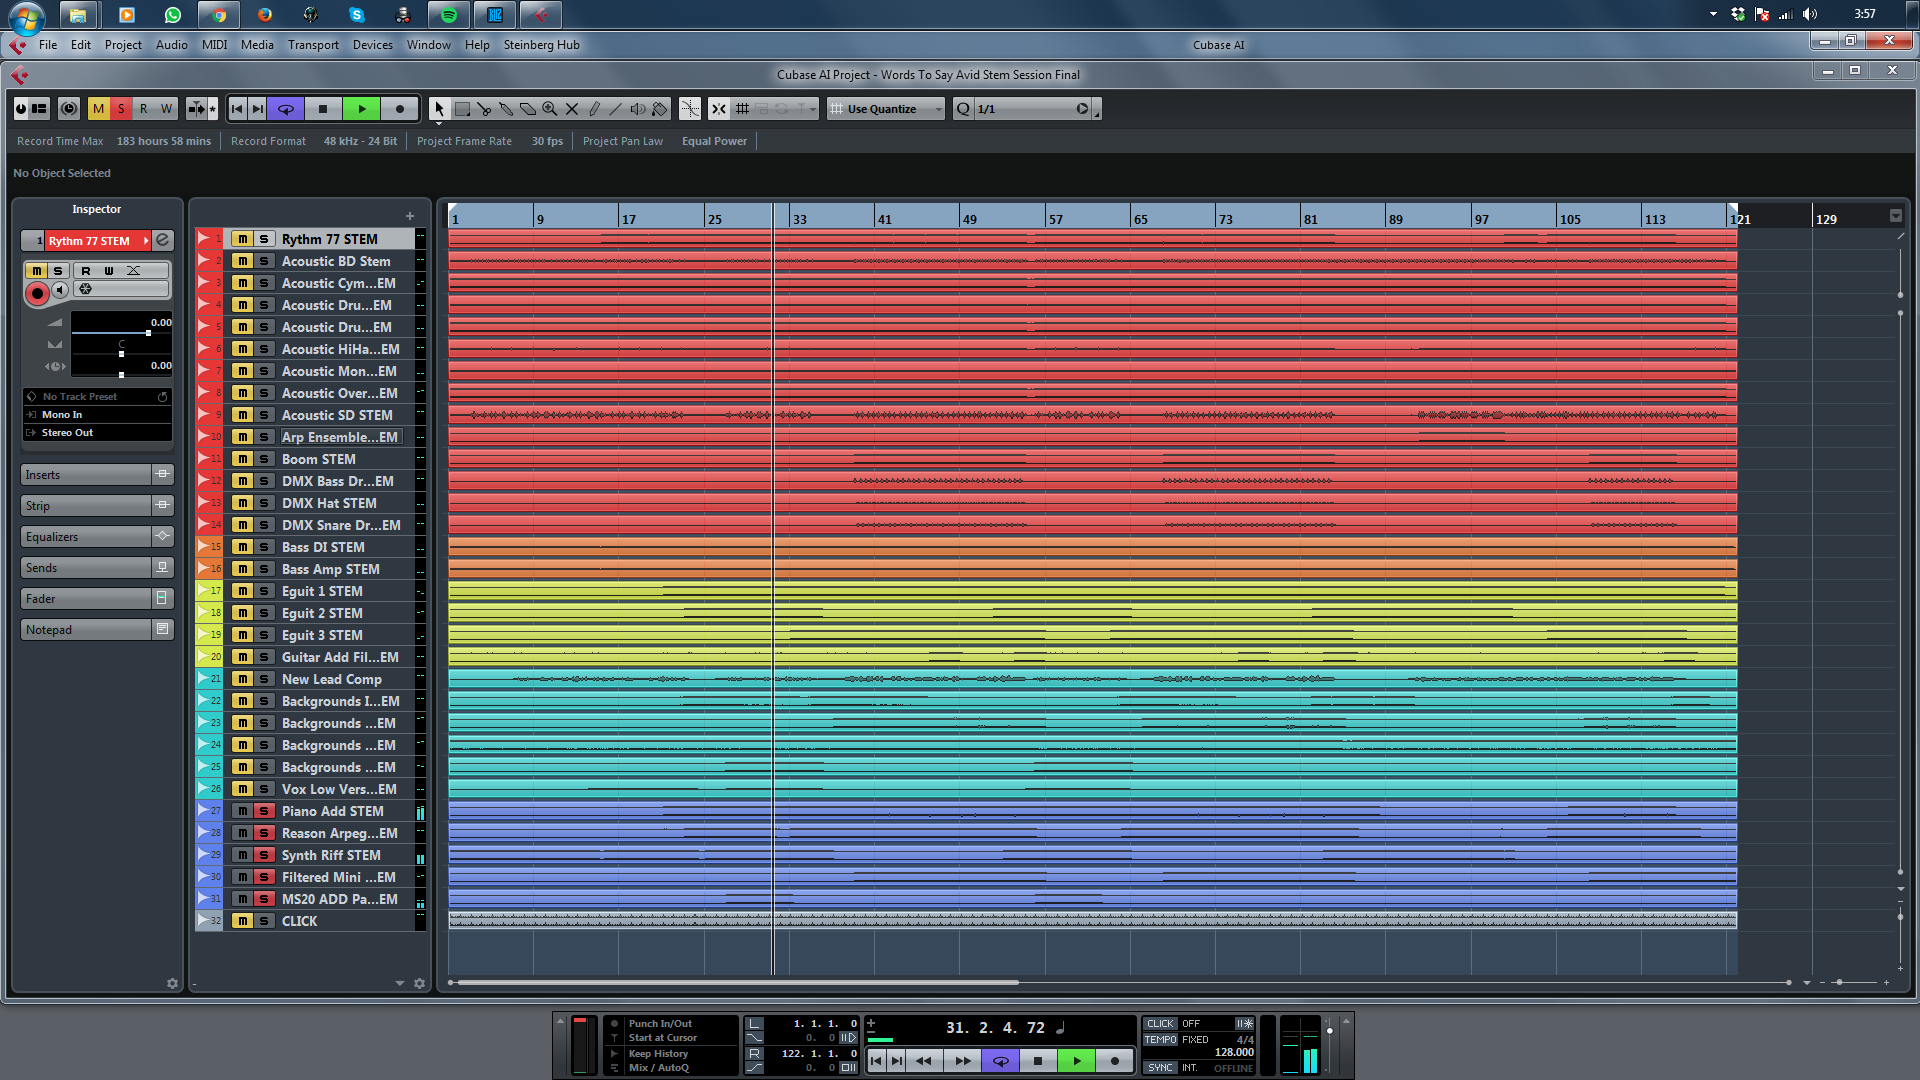1920x1080 pixels.
Task: Select the Draw pencil tool
Action: pos(594,109)
